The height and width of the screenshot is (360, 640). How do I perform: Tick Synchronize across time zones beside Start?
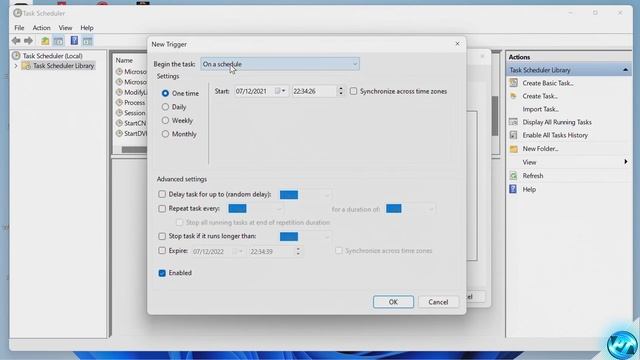pyautogui.click(x=353, y=91)
